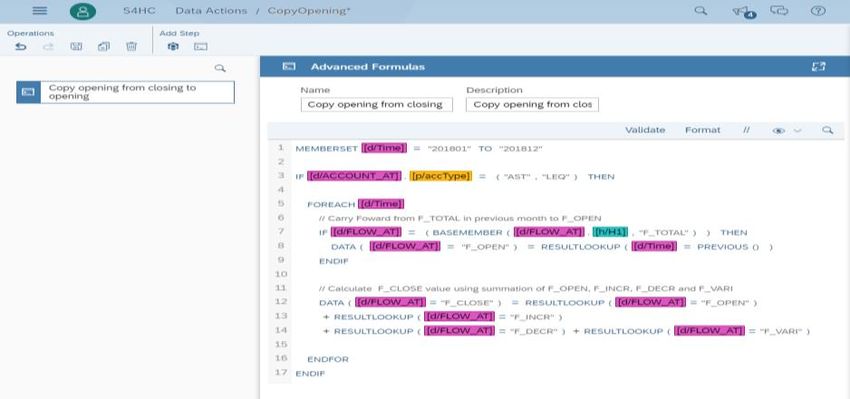Validate the formula script

pyautogui.click(x=645, y=130)
